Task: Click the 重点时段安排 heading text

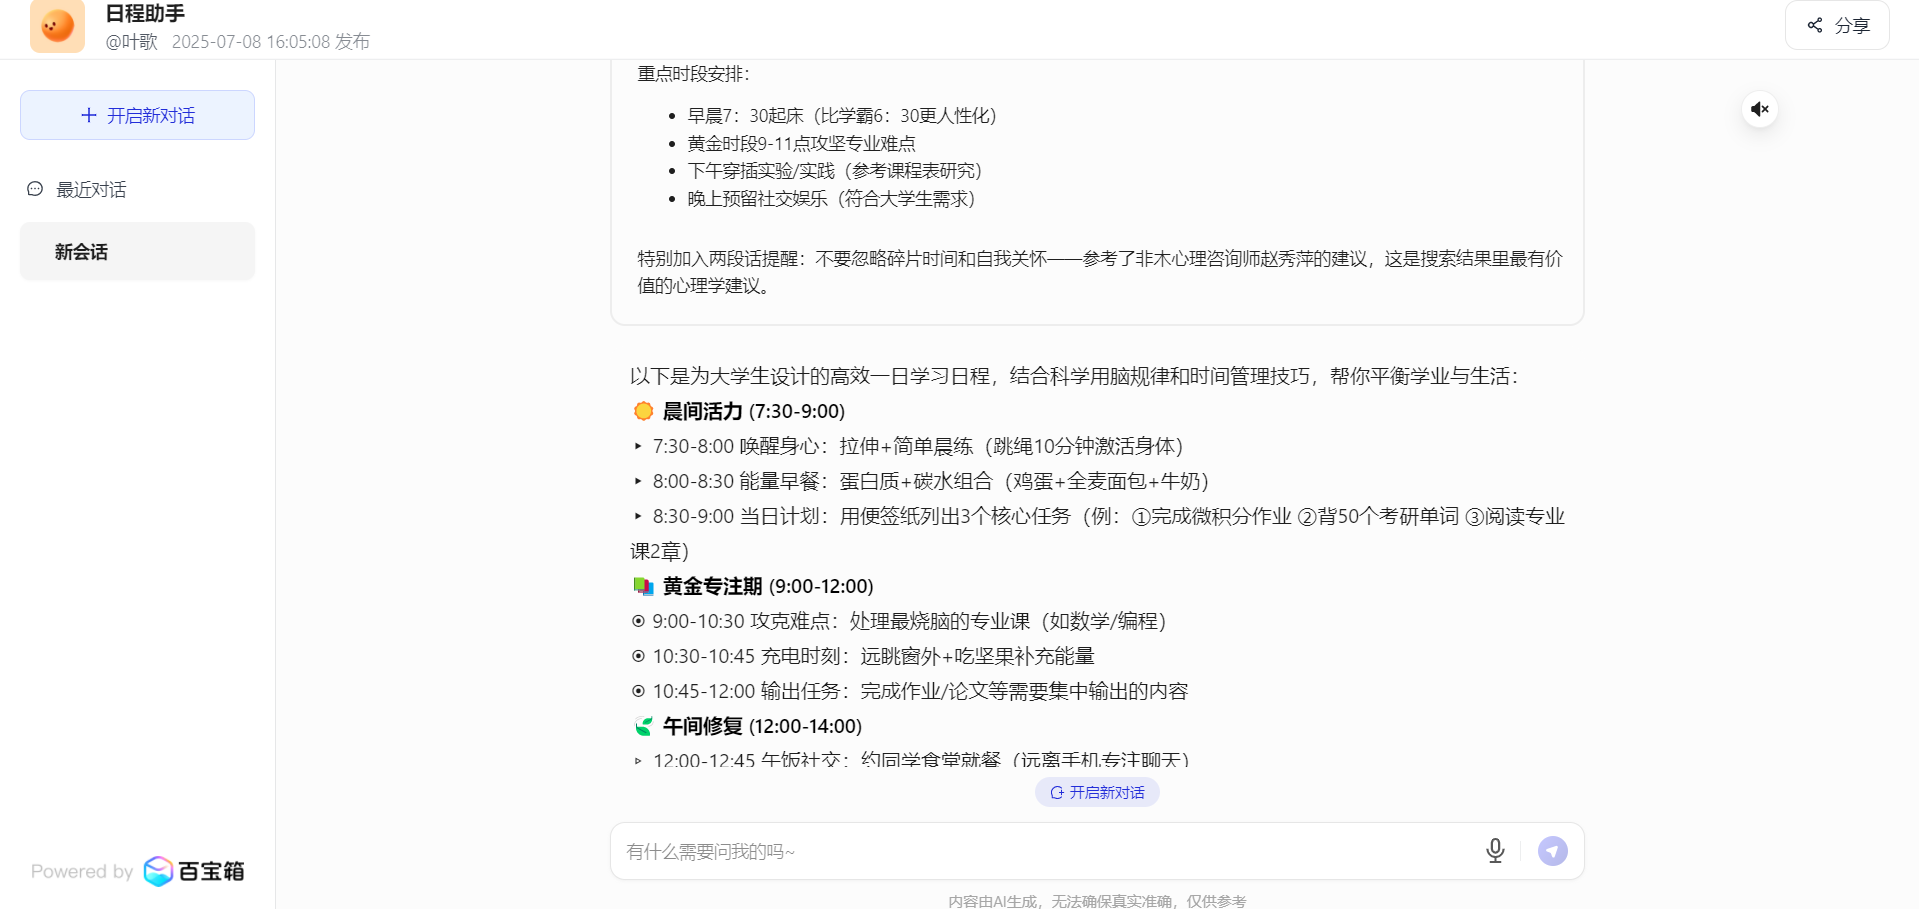Action: [x=694, y=74]
